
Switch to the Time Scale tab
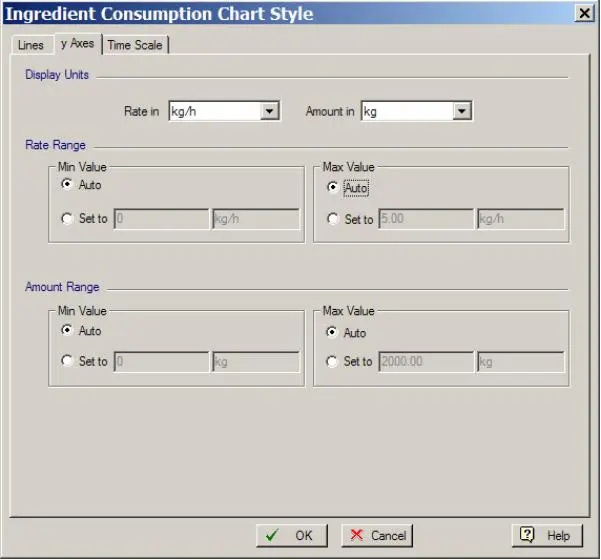point(135,45)
